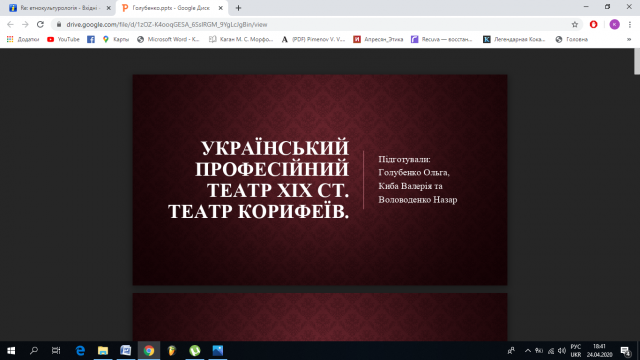Open the Головна bookmark
Screen dimensions: 640x360
tap(572, 39)
